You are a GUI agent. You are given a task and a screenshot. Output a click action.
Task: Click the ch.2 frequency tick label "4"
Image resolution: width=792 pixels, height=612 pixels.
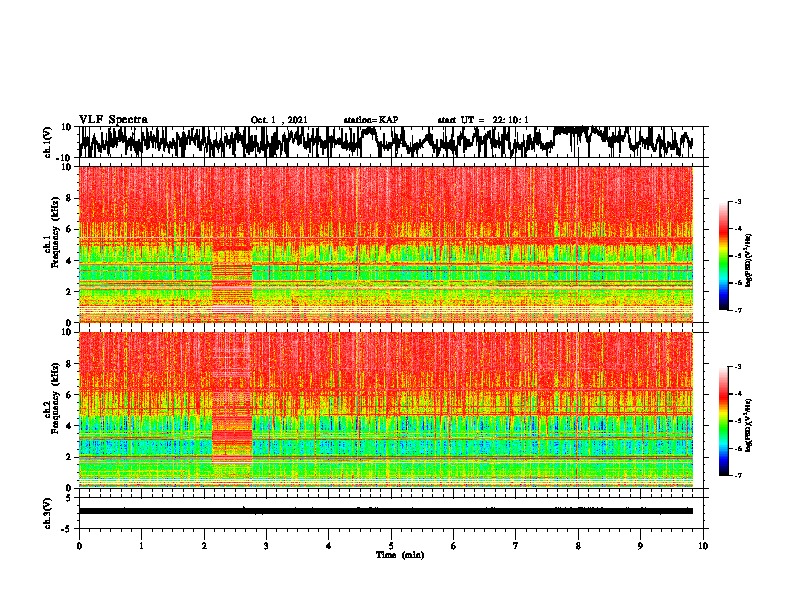70,426
